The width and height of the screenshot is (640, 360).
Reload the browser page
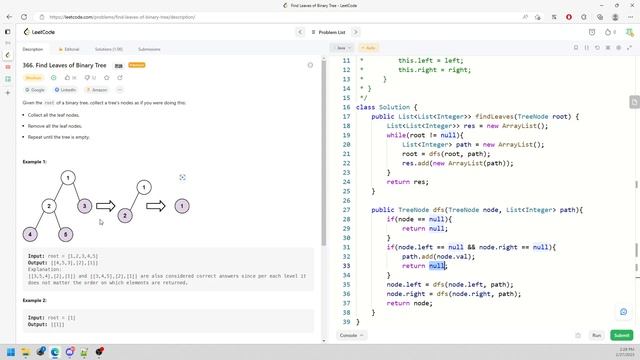coord(24,17)
